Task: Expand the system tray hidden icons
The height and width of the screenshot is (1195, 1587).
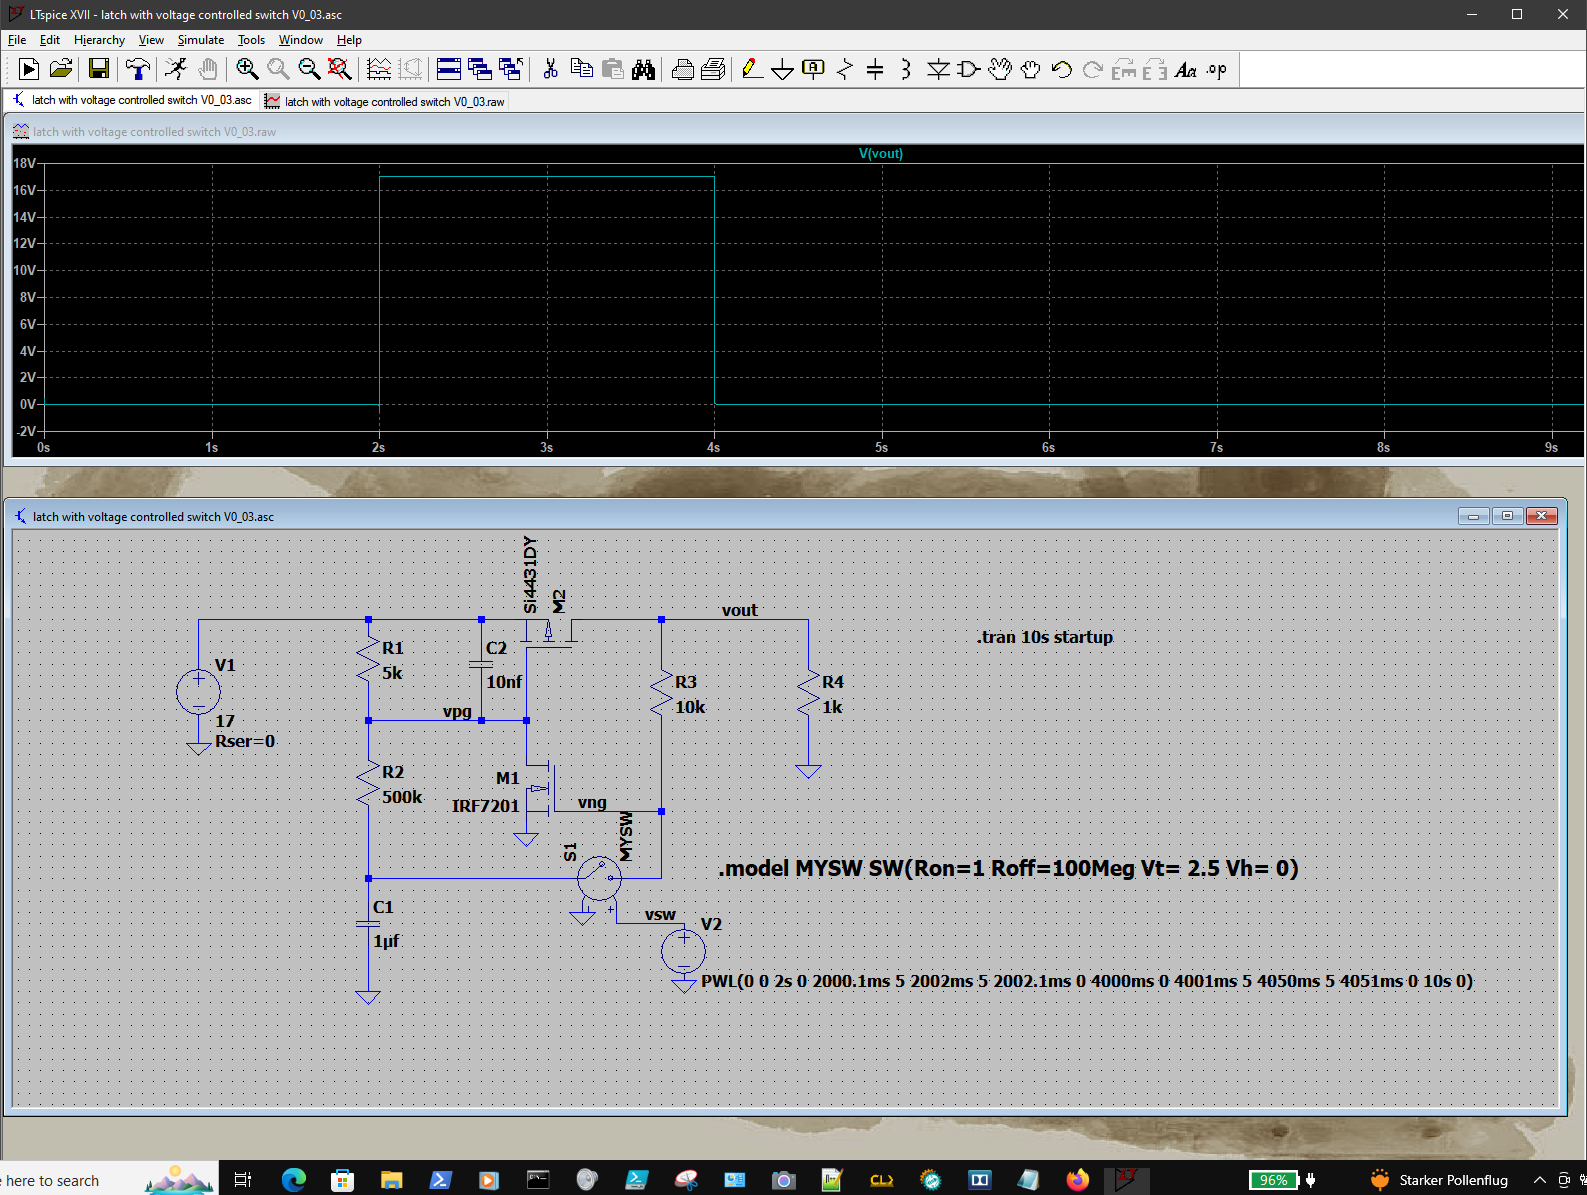Action: (x=1539, y=1180)
